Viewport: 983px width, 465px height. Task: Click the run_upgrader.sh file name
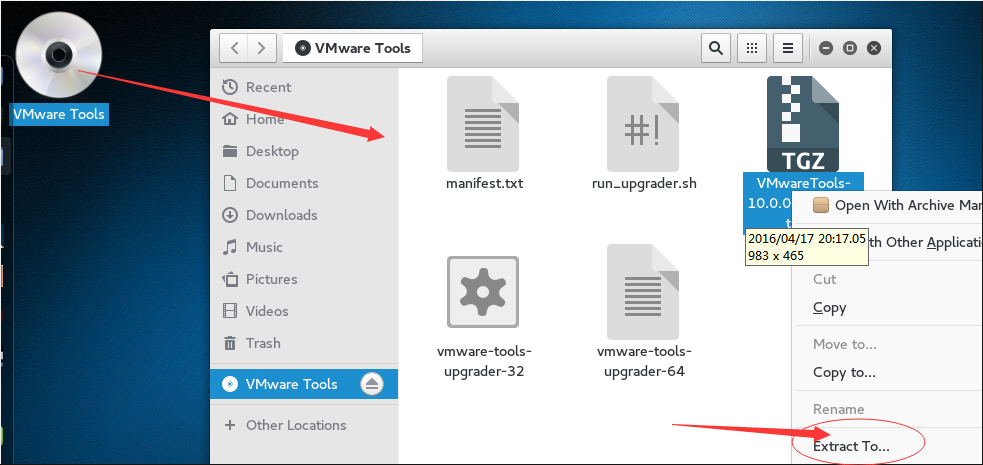coord(644,184)
